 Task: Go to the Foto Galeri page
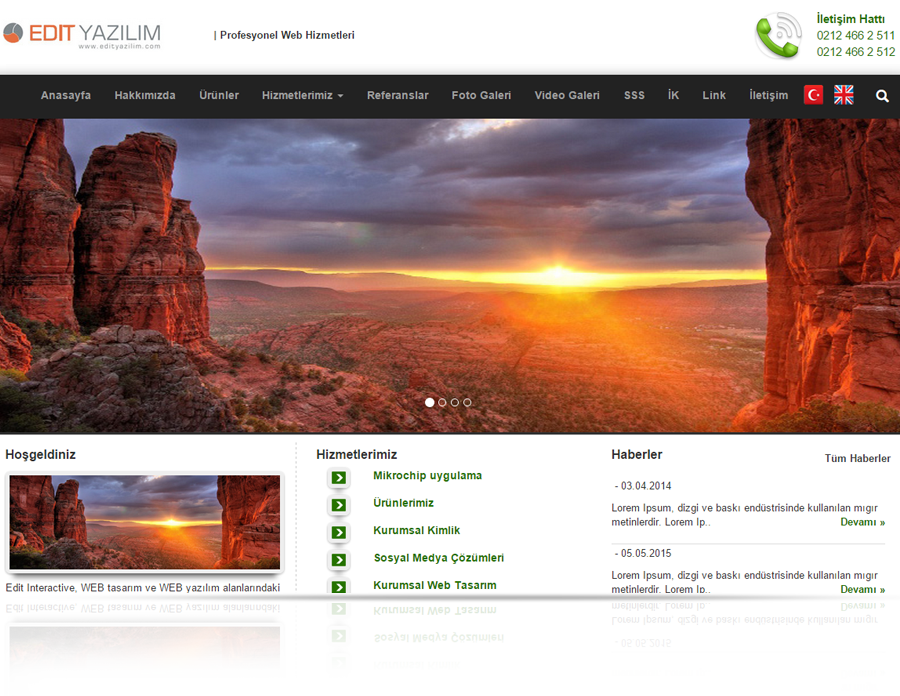click(x=481, y=96)
